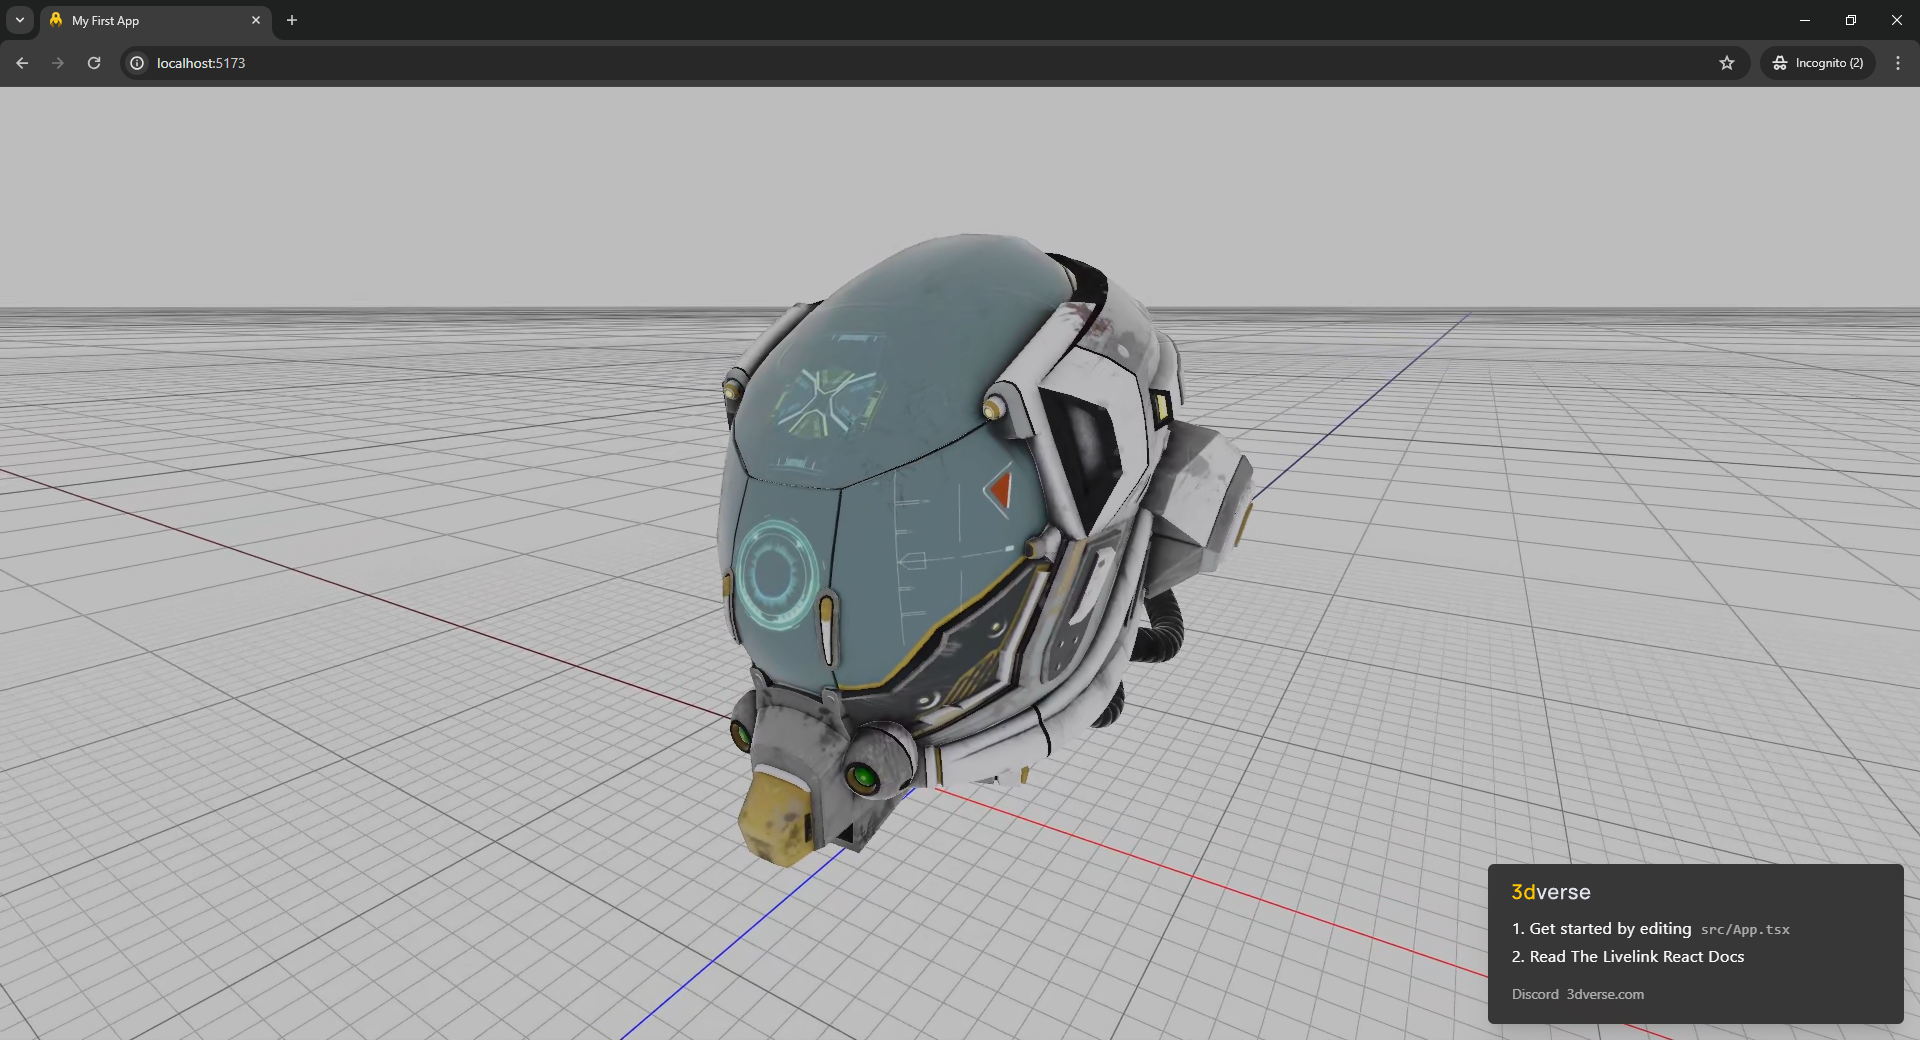The height and width of the screenshot is (1040, 1920).
Task: Click the 3dverse logo heading
Action: [x=1550, y=892]
